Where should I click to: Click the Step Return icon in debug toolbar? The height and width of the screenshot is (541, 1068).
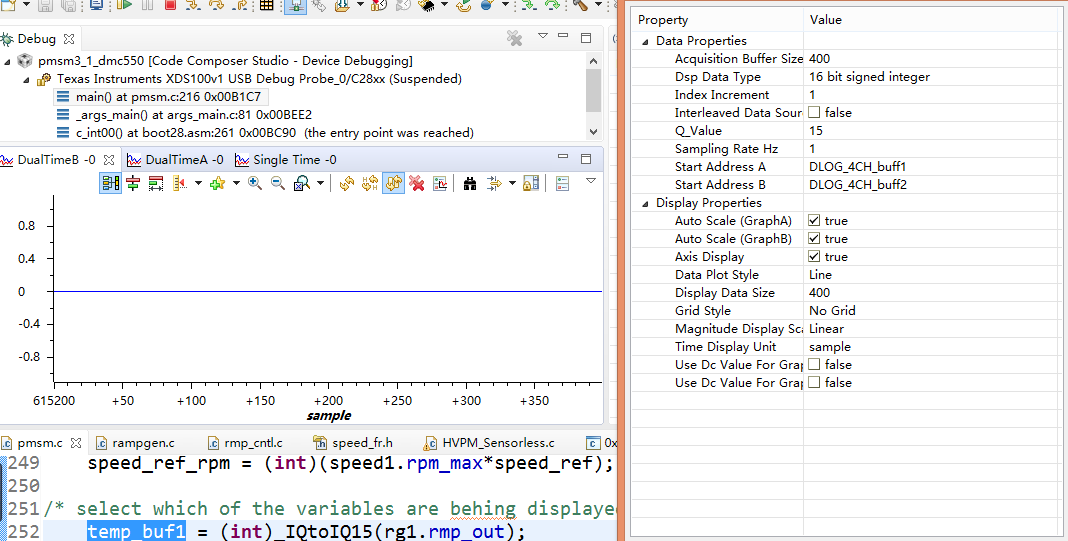pos(240,5)
